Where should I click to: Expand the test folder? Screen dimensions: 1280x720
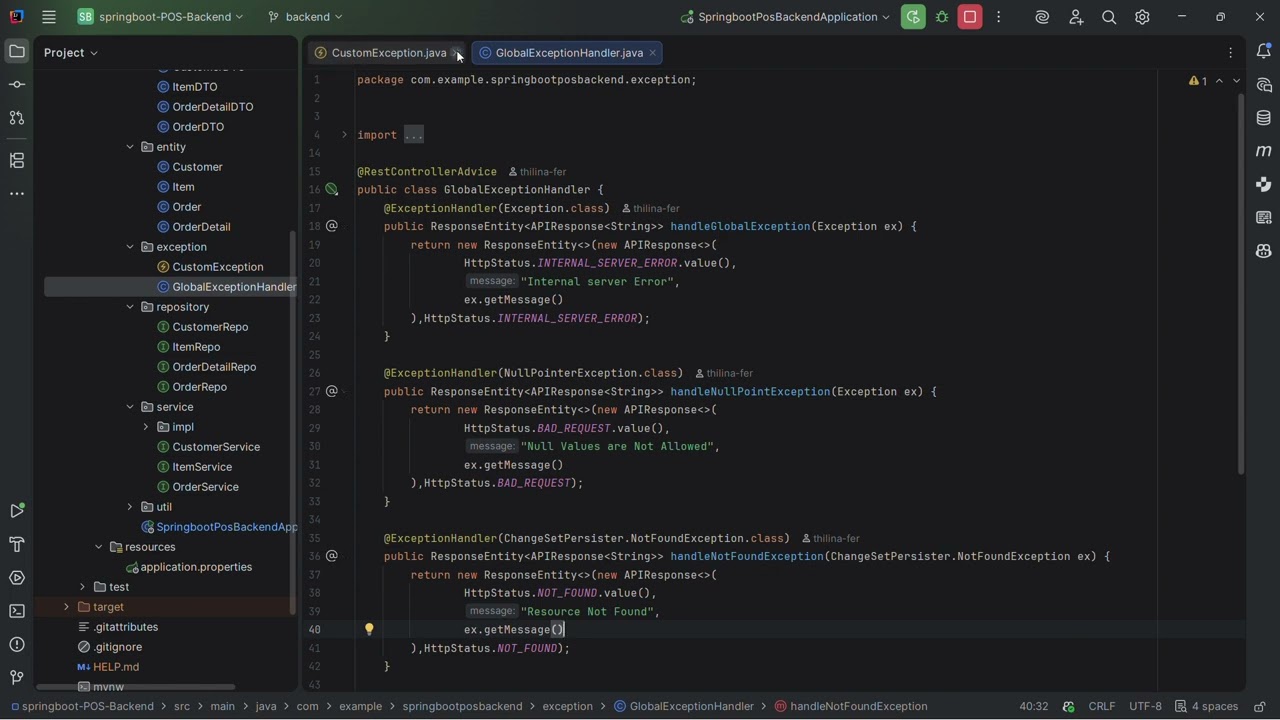point(82,587)
